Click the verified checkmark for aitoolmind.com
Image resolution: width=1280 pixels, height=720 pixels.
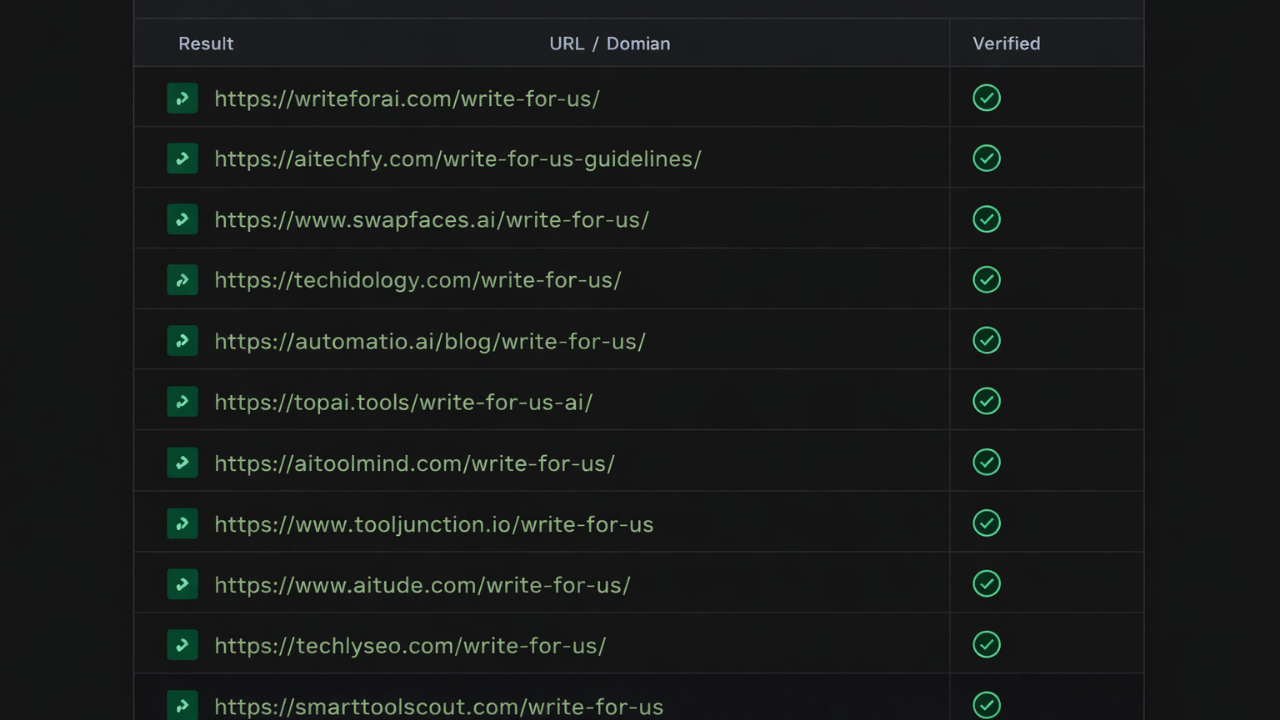(x=987, y=463)
